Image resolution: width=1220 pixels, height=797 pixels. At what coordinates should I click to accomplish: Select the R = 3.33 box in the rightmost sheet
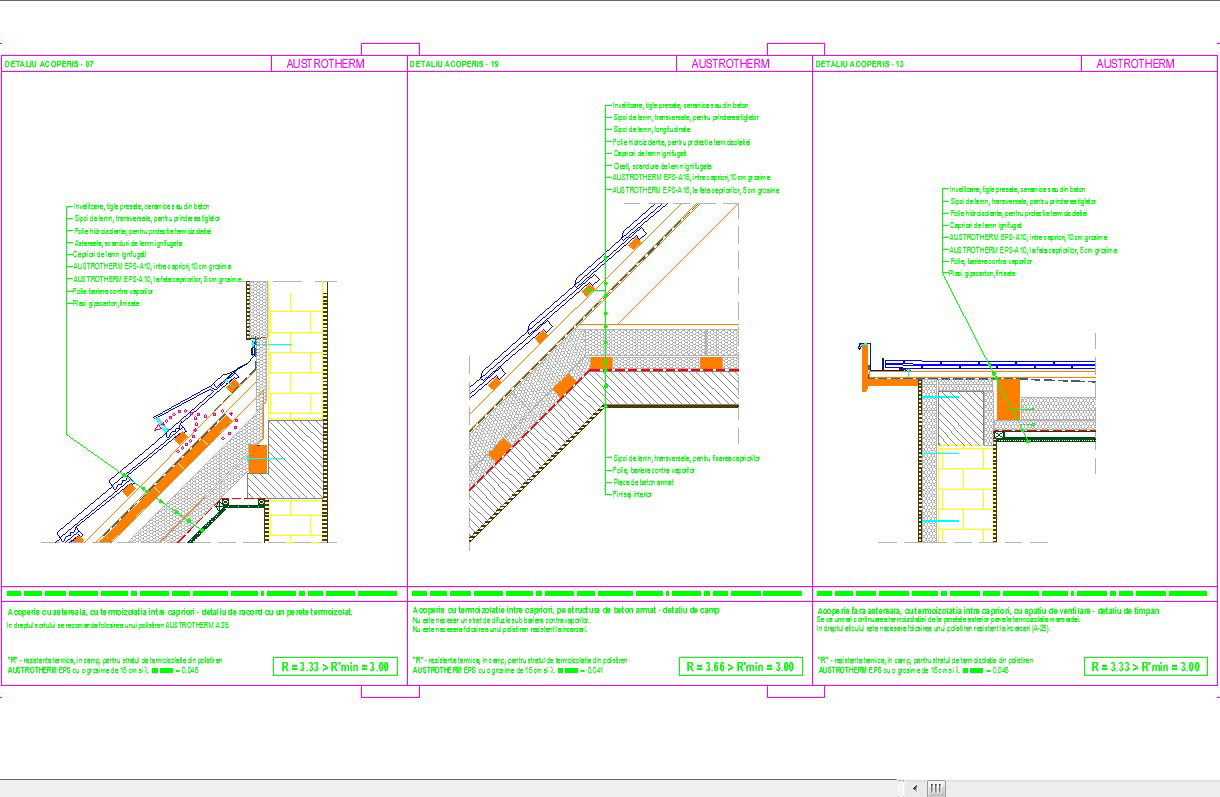point(1145,667)
